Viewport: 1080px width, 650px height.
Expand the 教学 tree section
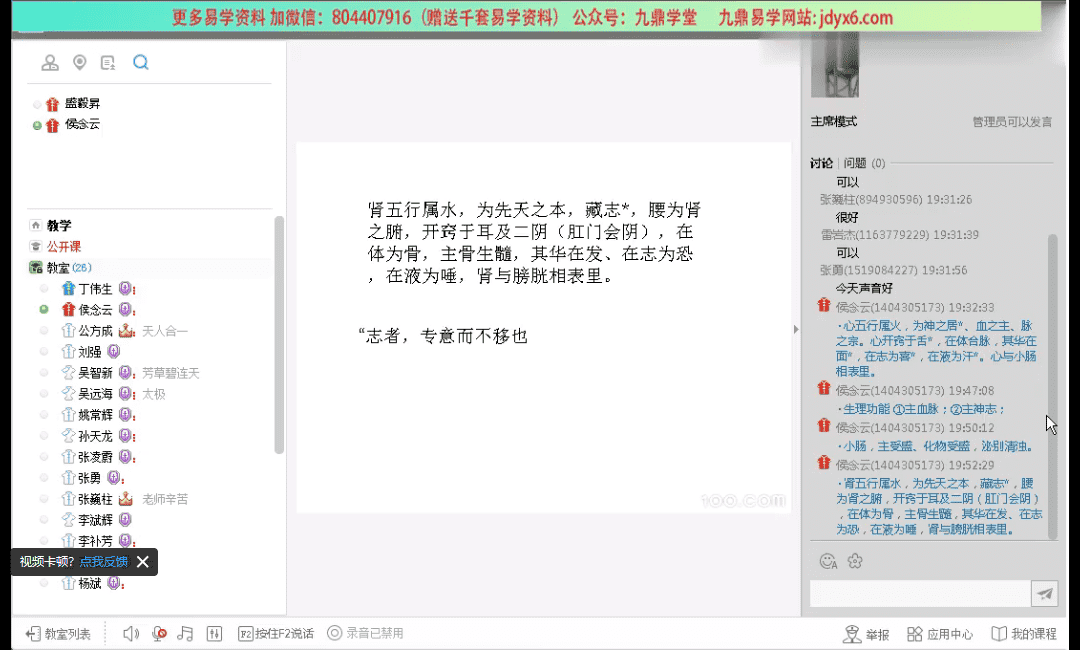(58, 225)
